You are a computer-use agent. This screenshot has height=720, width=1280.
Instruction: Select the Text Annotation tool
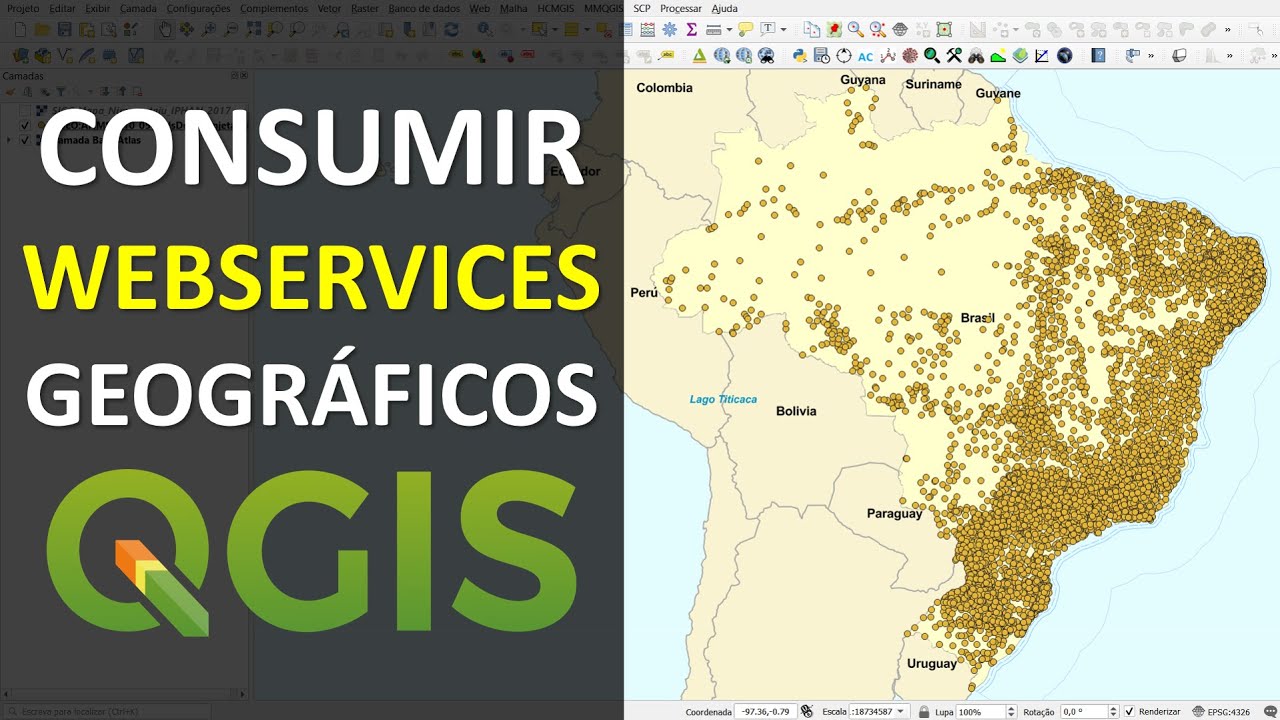click(x=767, y=28)
